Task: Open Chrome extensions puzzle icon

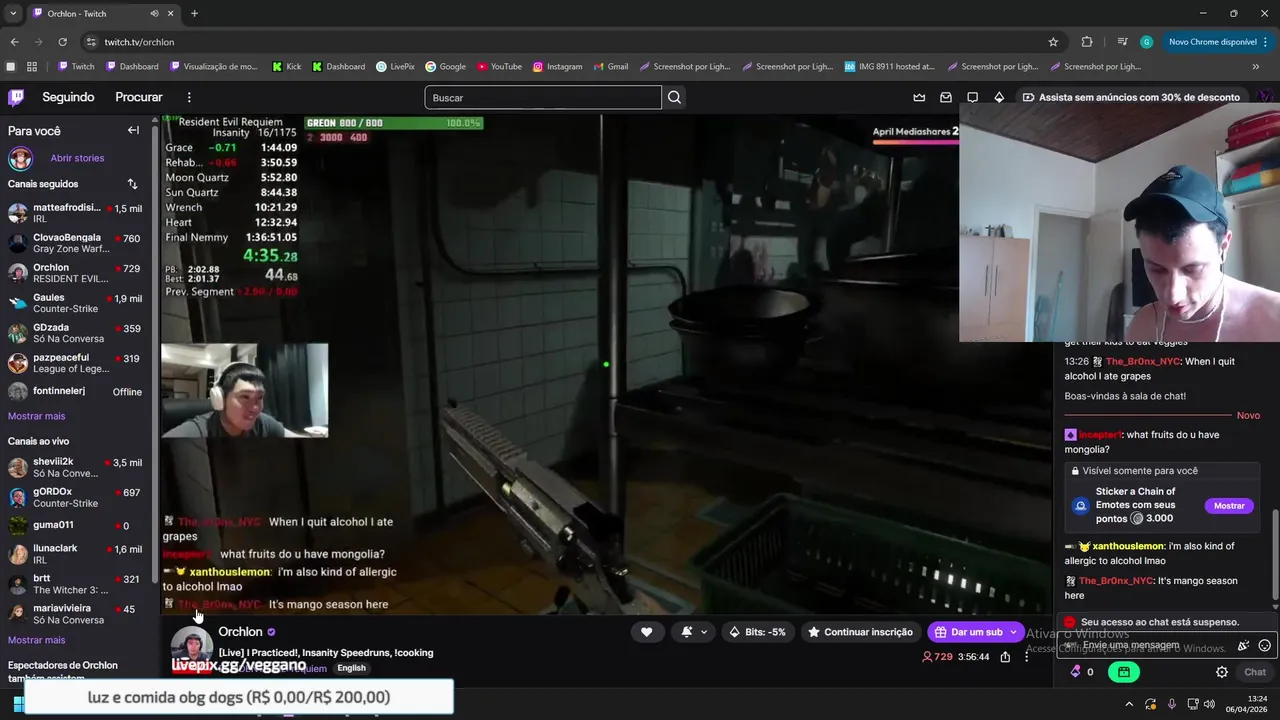Action: tap(1087, 42)
